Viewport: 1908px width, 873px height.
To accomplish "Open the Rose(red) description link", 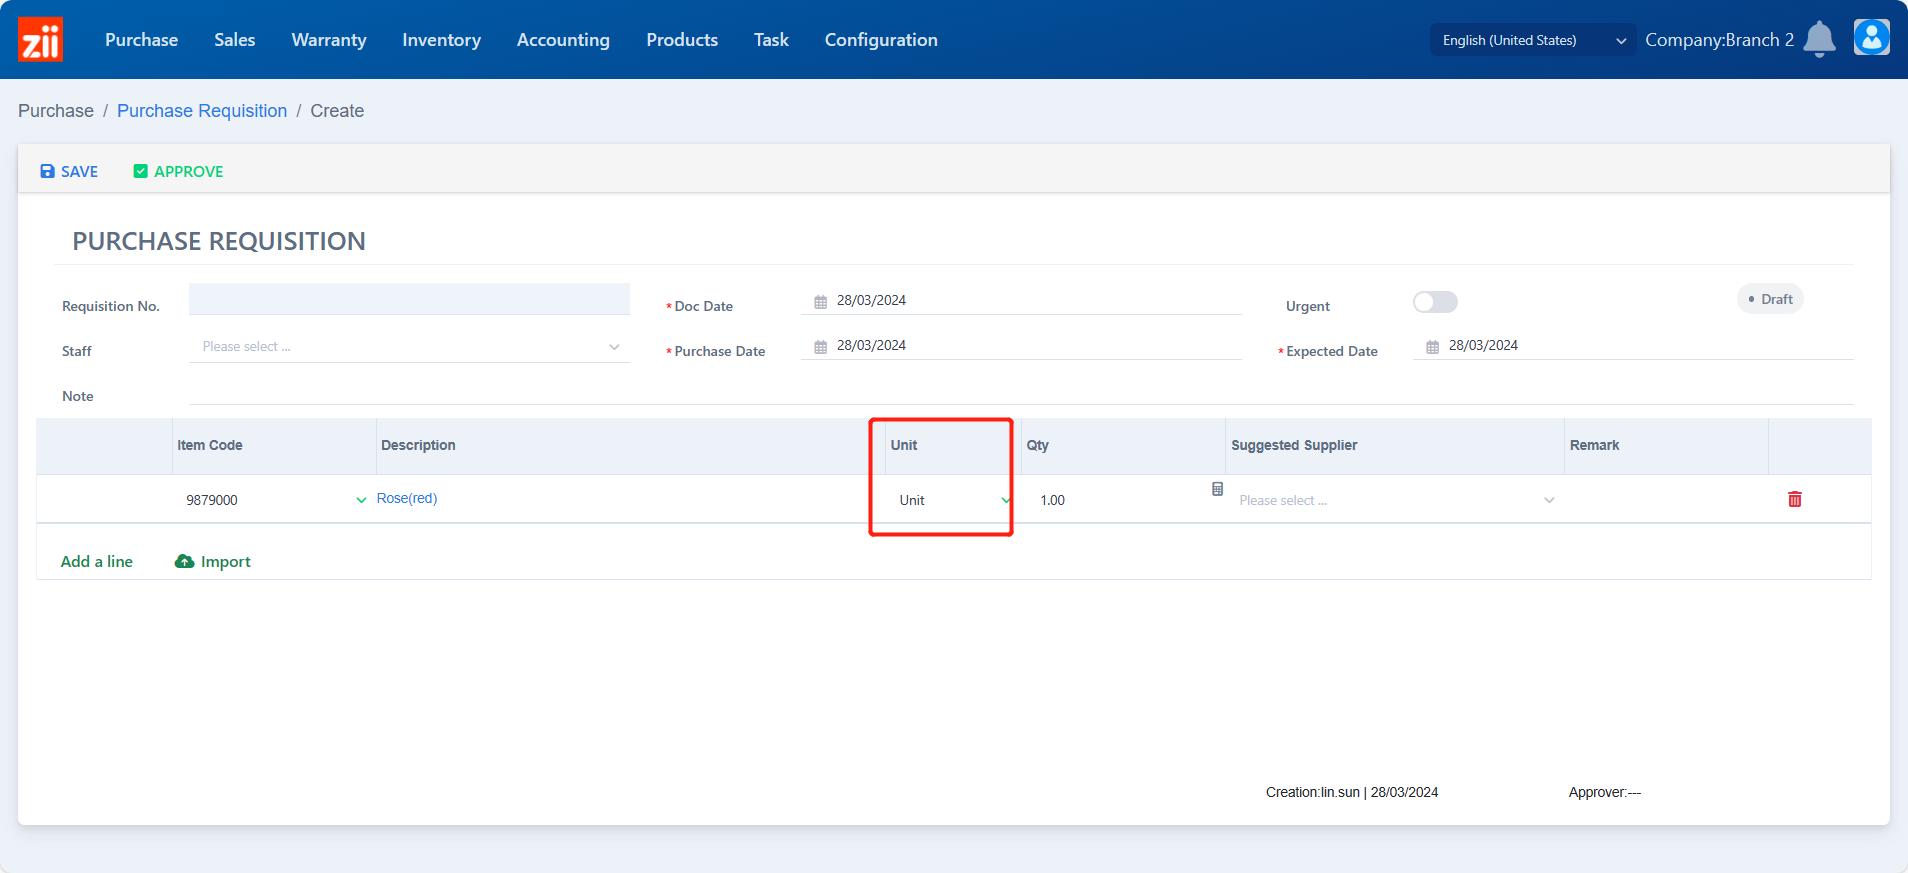I will pos(407,498).
